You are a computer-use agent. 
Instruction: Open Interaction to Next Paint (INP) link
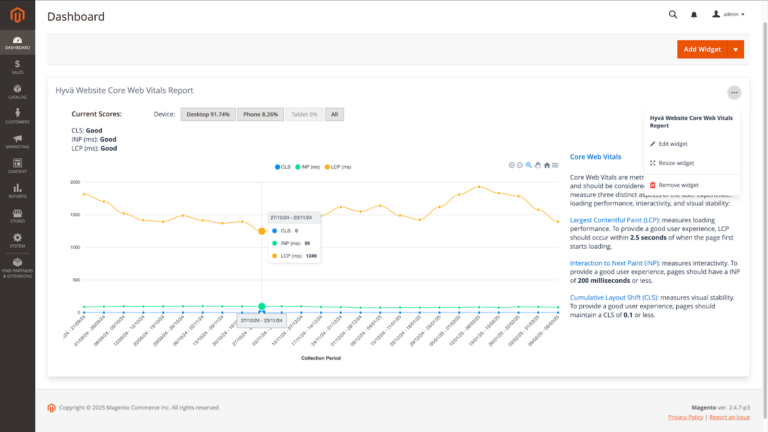click(x=614, y=264)
